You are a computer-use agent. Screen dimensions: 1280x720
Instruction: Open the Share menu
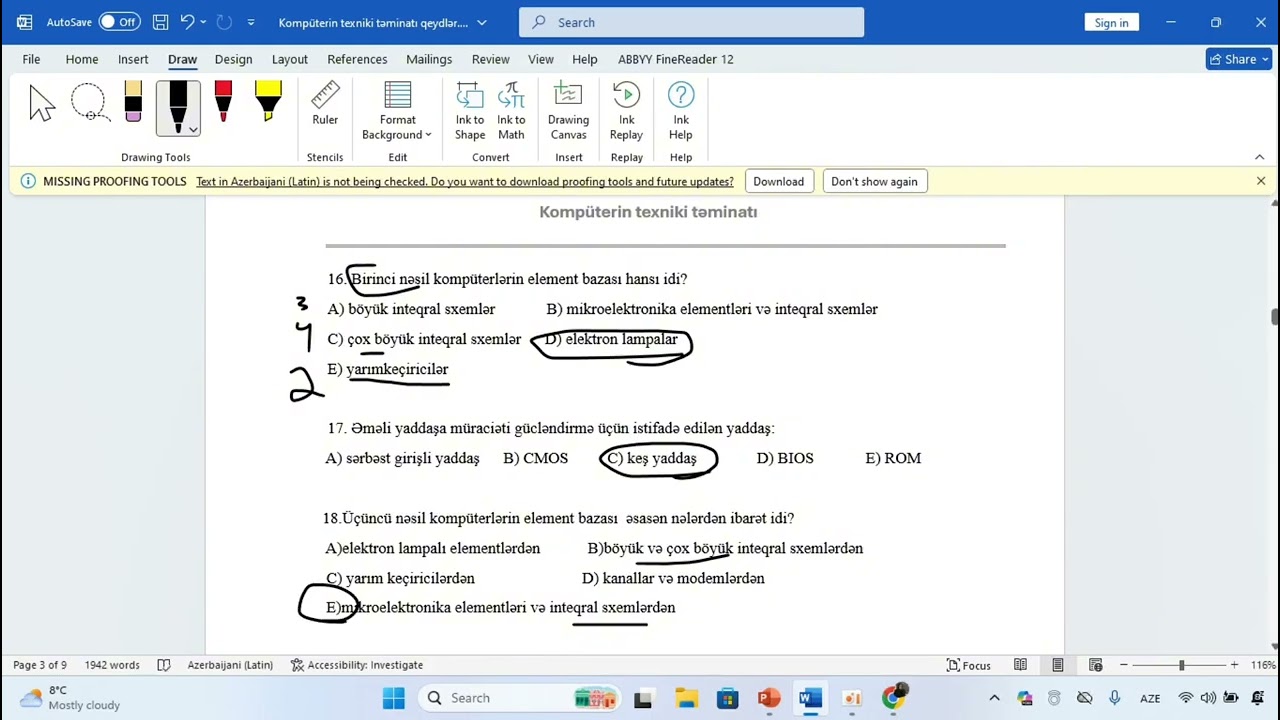pyautogui.click(x=1238, y=59)
